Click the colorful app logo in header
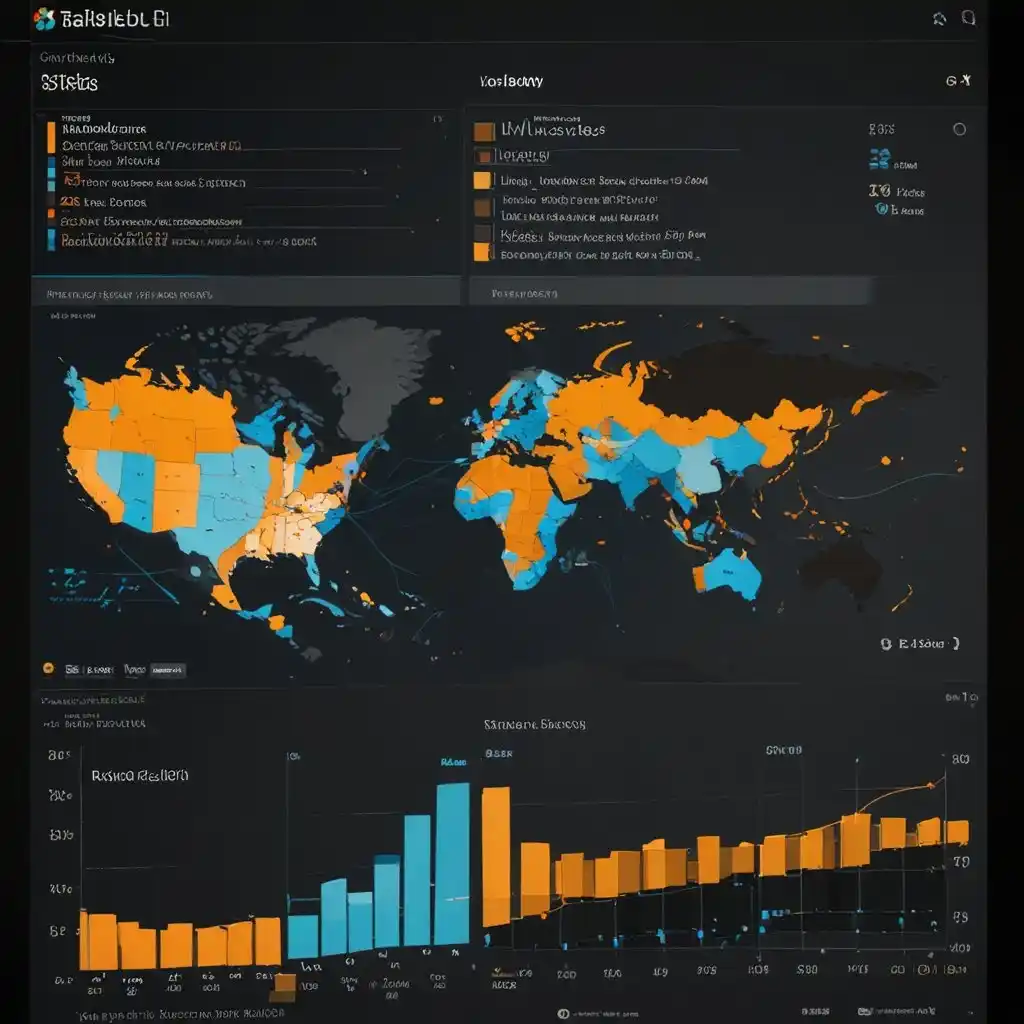The width and height of the screenshot is (1024, 1024). (44, 19)
